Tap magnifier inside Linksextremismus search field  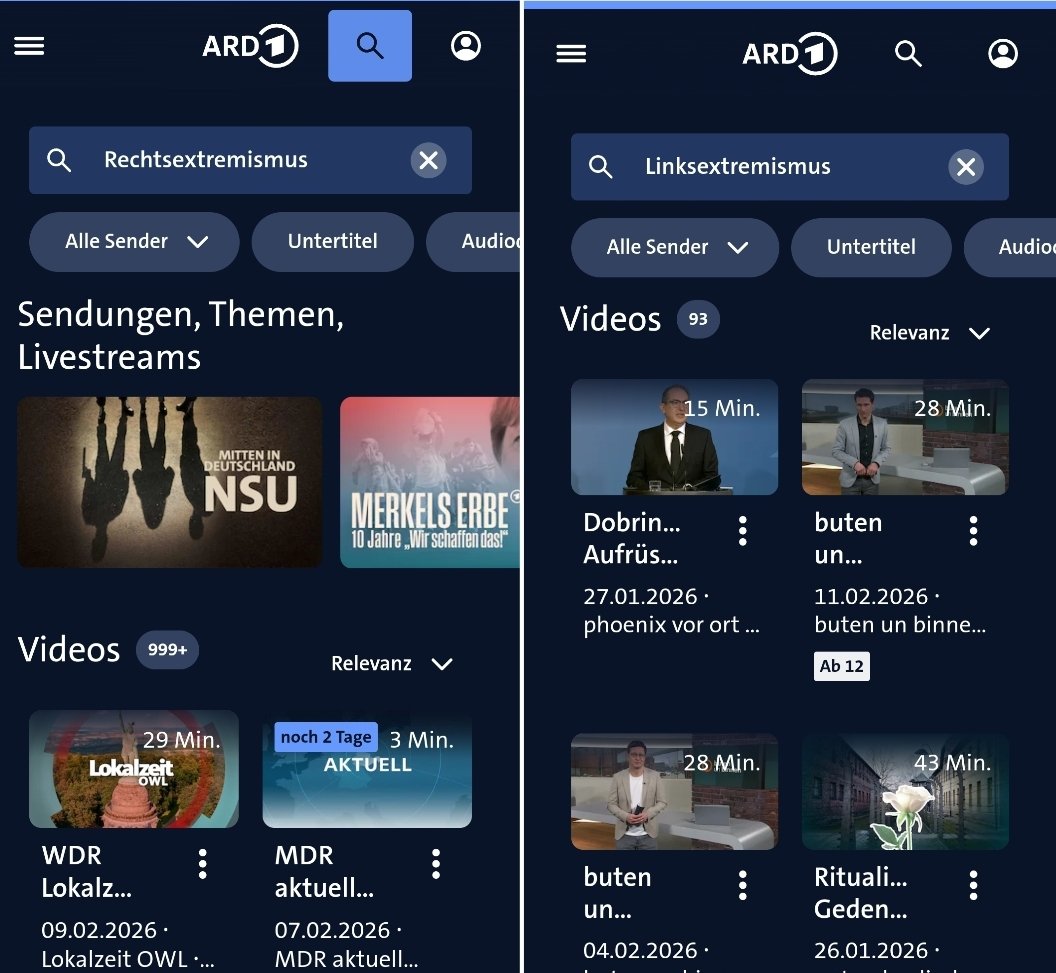coord(600,166)
